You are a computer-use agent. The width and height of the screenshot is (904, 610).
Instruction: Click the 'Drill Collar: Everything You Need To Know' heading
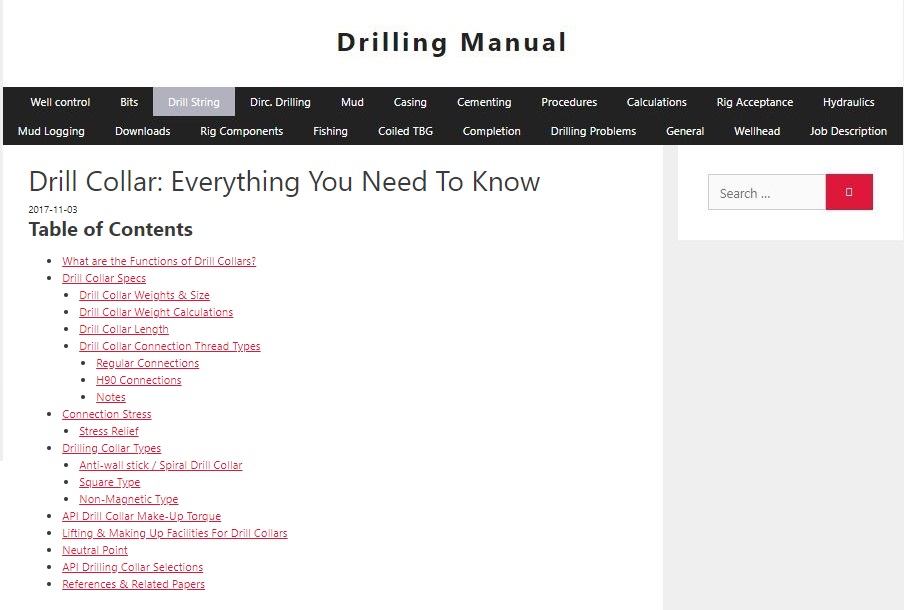pyautogui.click(x=284, y=182)
